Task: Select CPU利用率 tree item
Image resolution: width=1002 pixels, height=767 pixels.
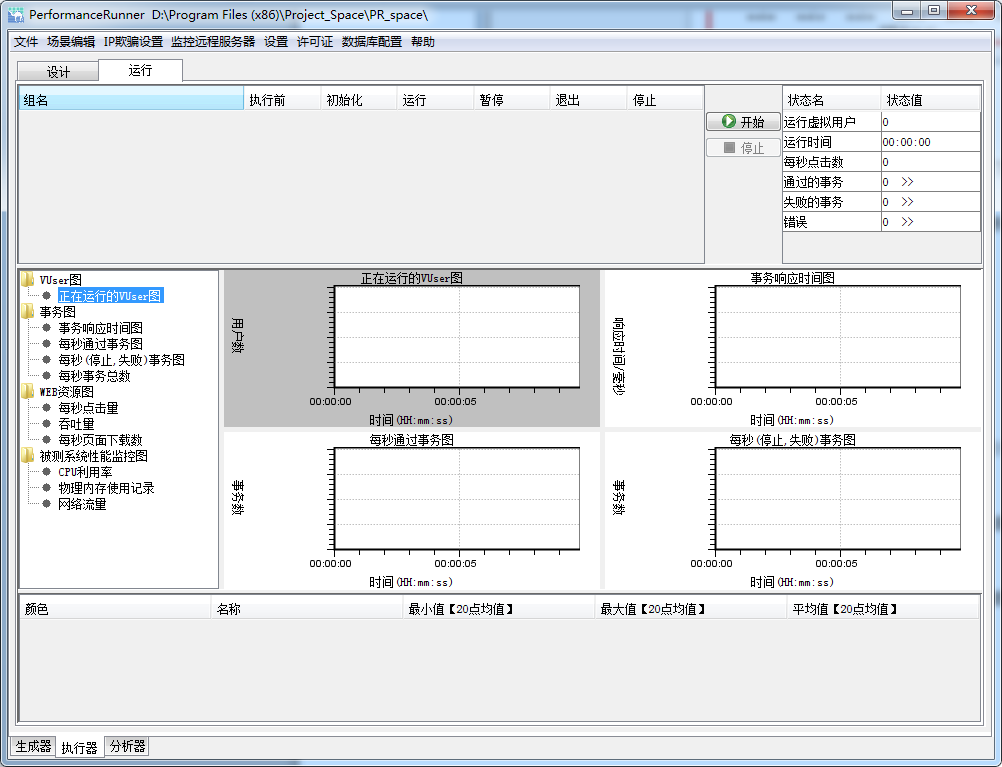Action: point(85,472)
